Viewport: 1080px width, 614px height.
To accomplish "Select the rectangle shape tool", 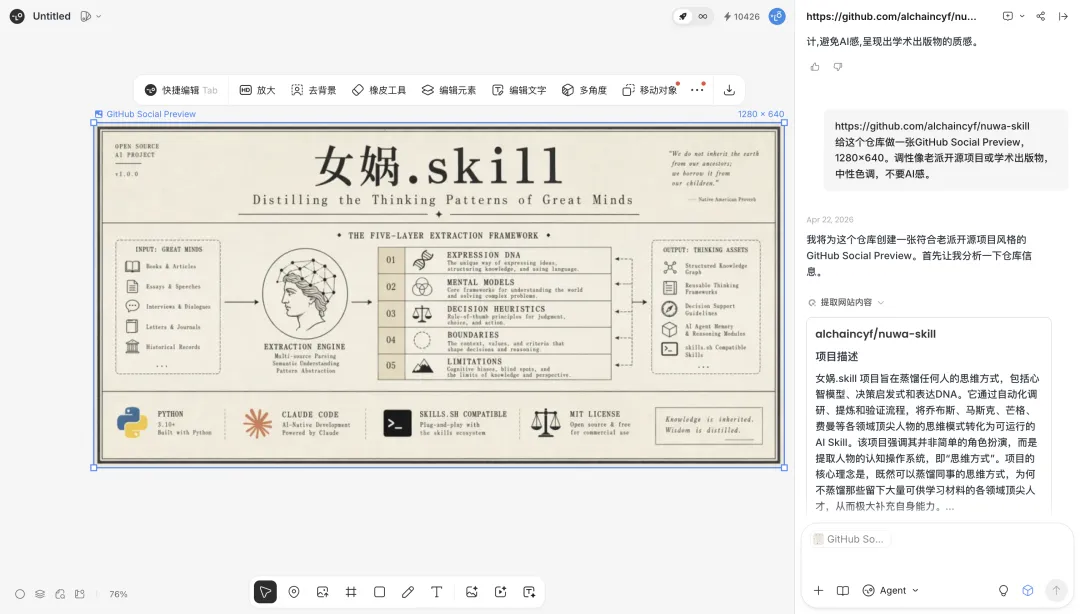I will tap(380, 592).
